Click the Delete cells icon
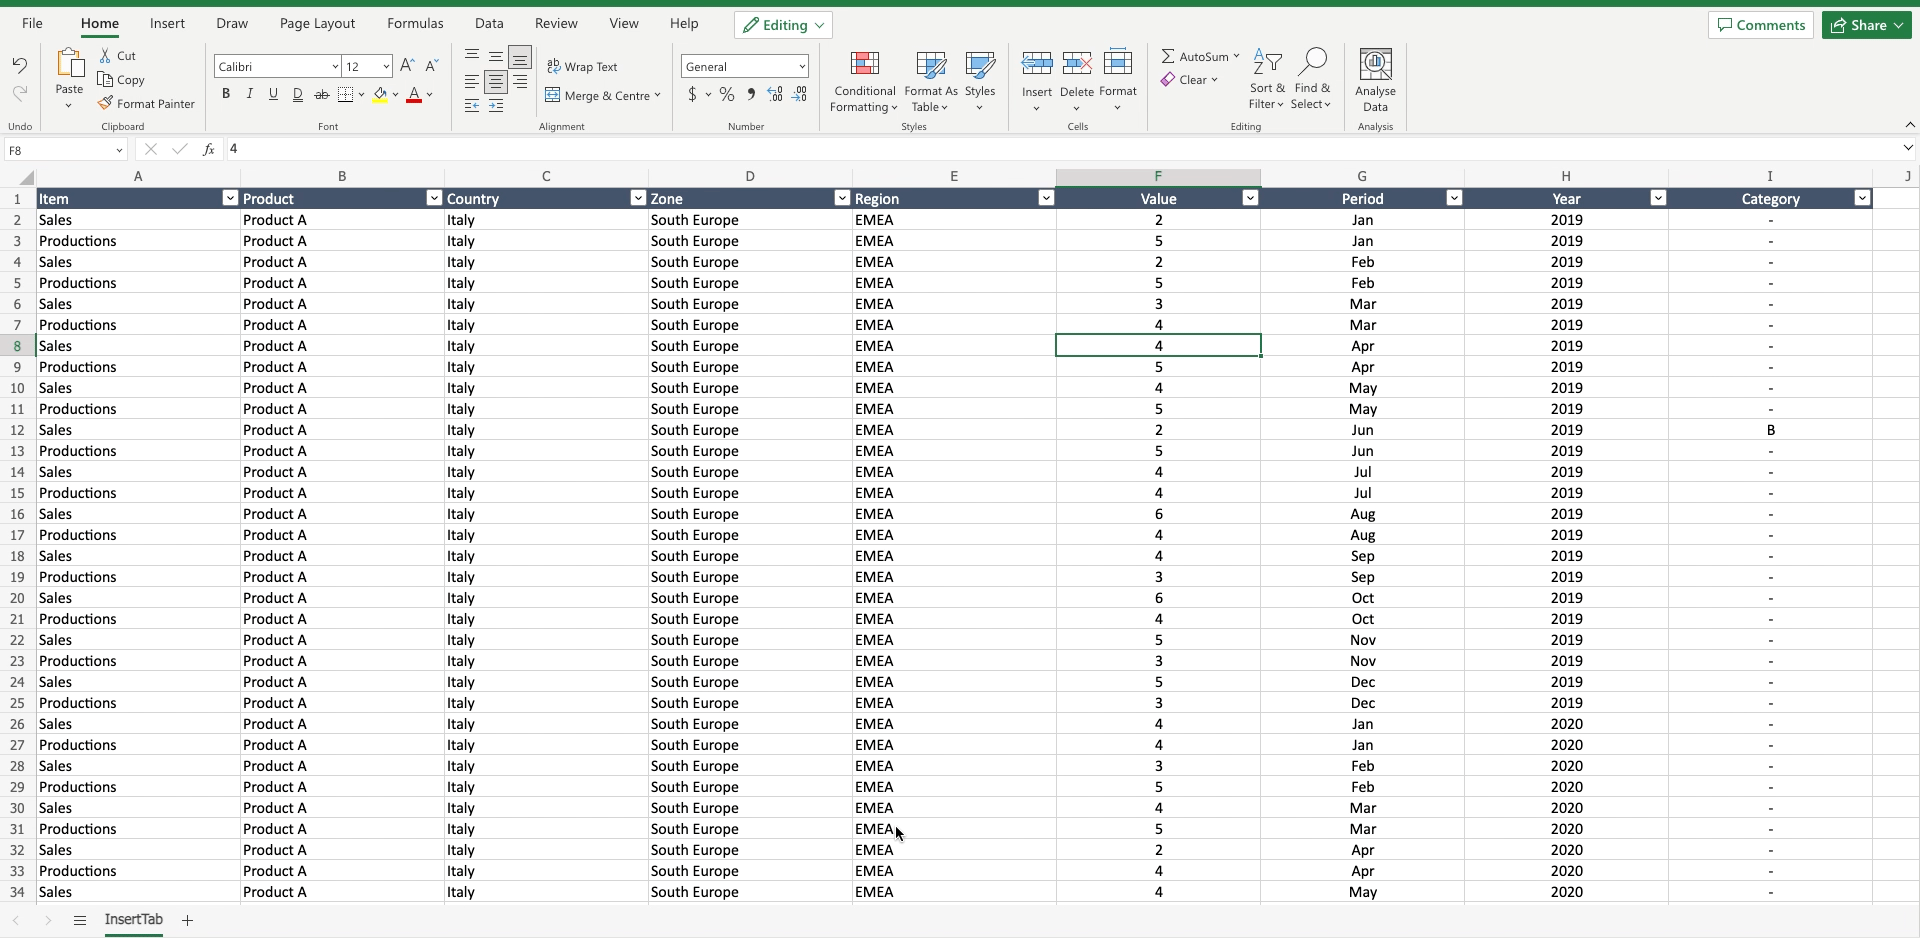Screen dimensions: 1920x938 click(1077, 64)
